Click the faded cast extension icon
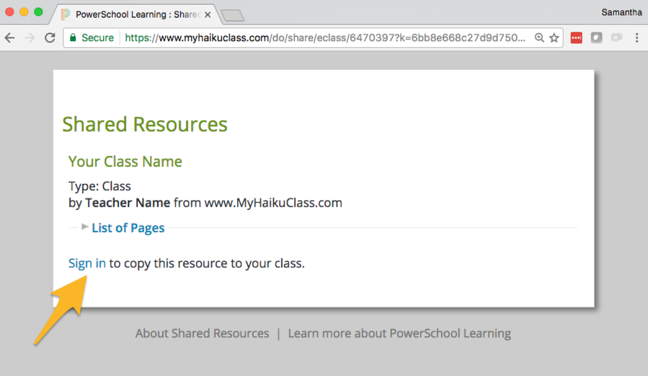648x376 pixels. pyautogui.click(x=617, y=38)
